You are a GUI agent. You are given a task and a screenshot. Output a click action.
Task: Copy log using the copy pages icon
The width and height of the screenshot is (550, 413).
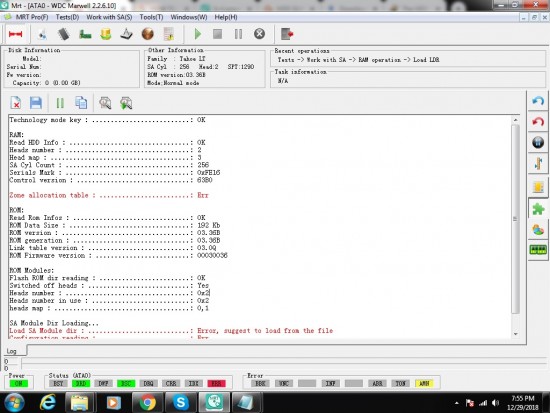pos(81,103)
